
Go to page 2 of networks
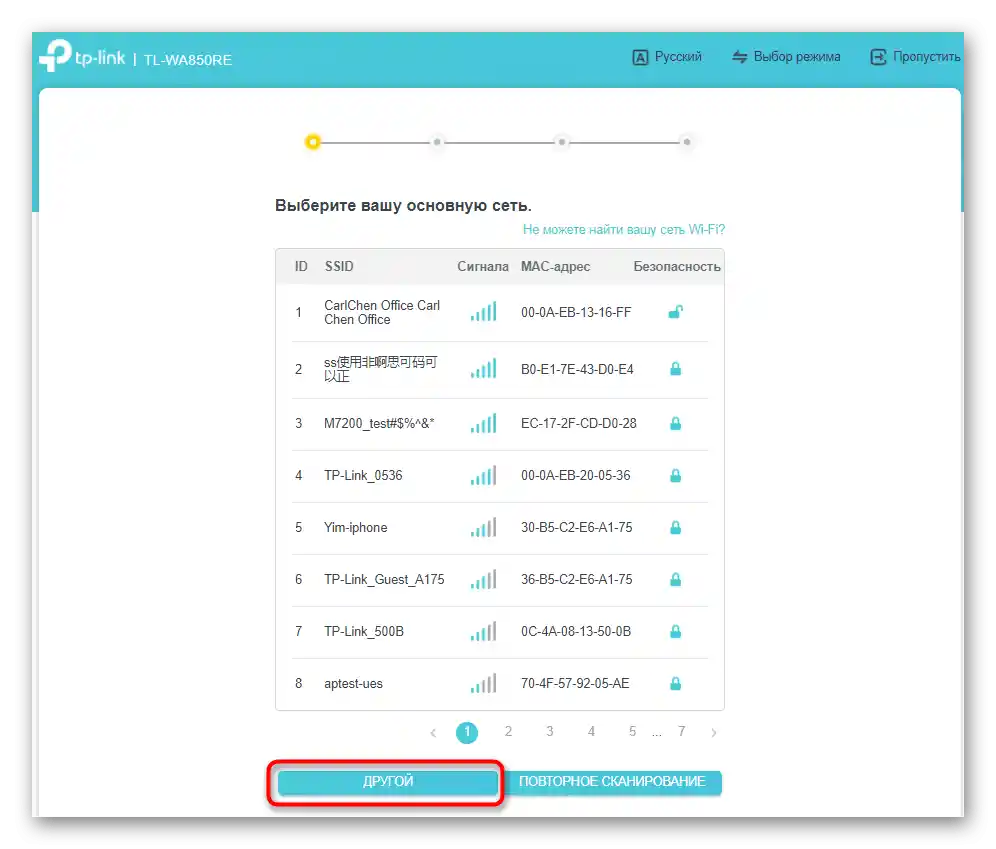pyautogui.click(x=508, y=732)
